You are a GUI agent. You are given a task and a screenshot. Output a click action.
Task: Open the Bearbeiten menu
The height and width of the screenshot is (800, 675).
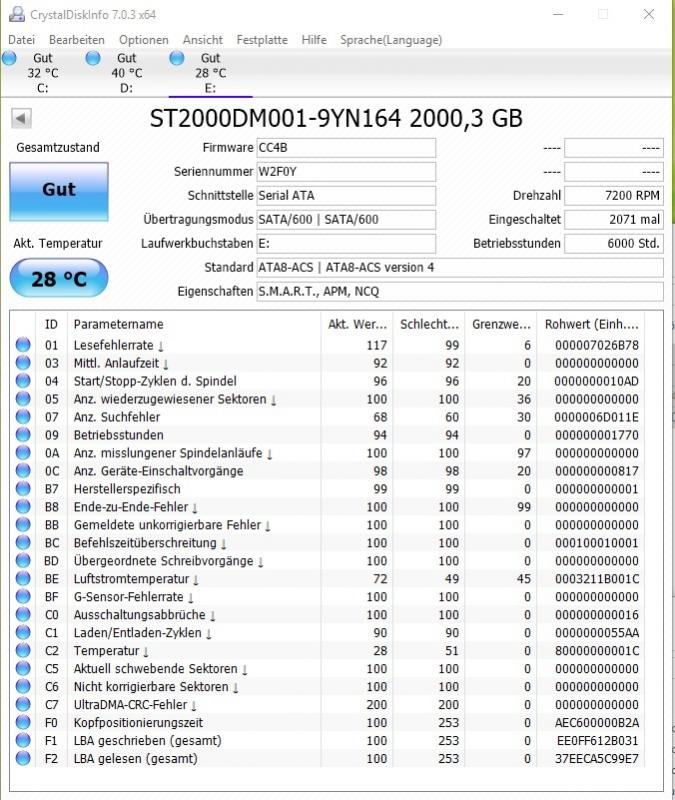pos(77,40)
